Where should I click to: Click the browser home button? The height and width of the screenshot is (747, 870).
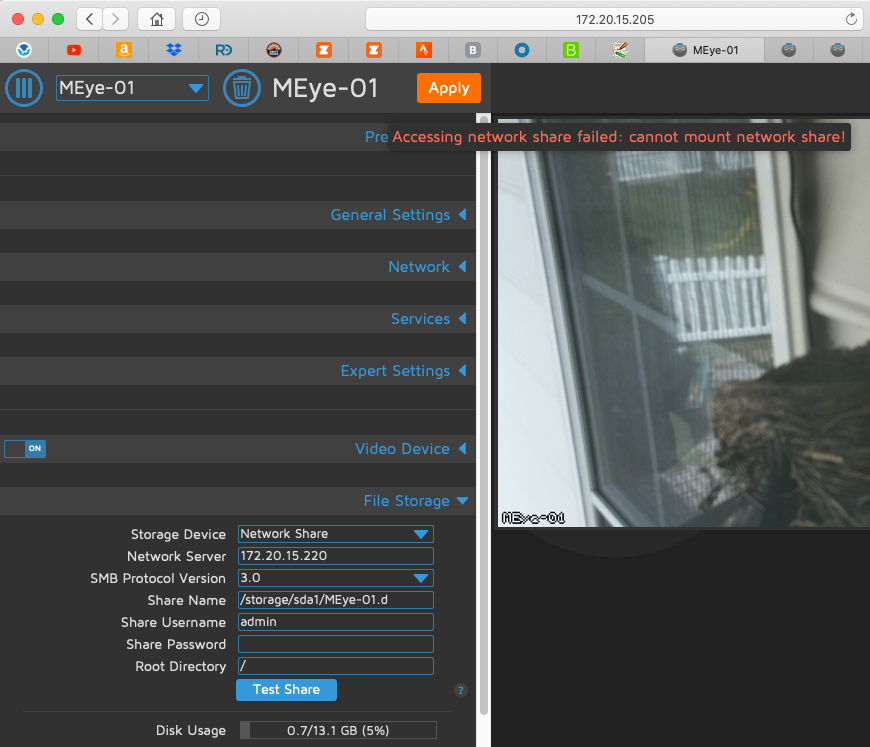click(x=157, y=19)
